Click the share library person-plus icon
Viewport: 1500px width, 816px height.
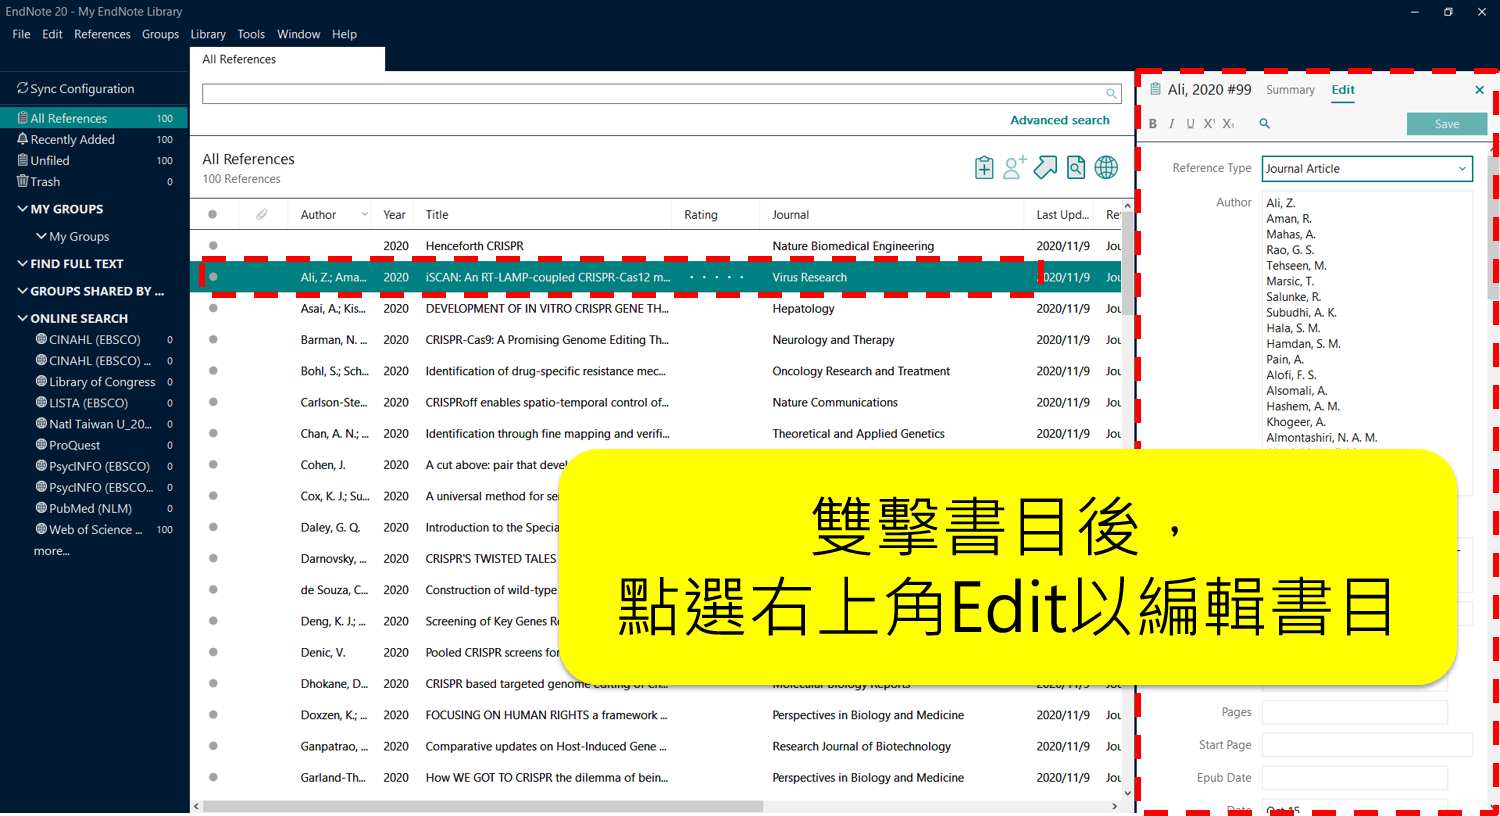coord(1014,168)
